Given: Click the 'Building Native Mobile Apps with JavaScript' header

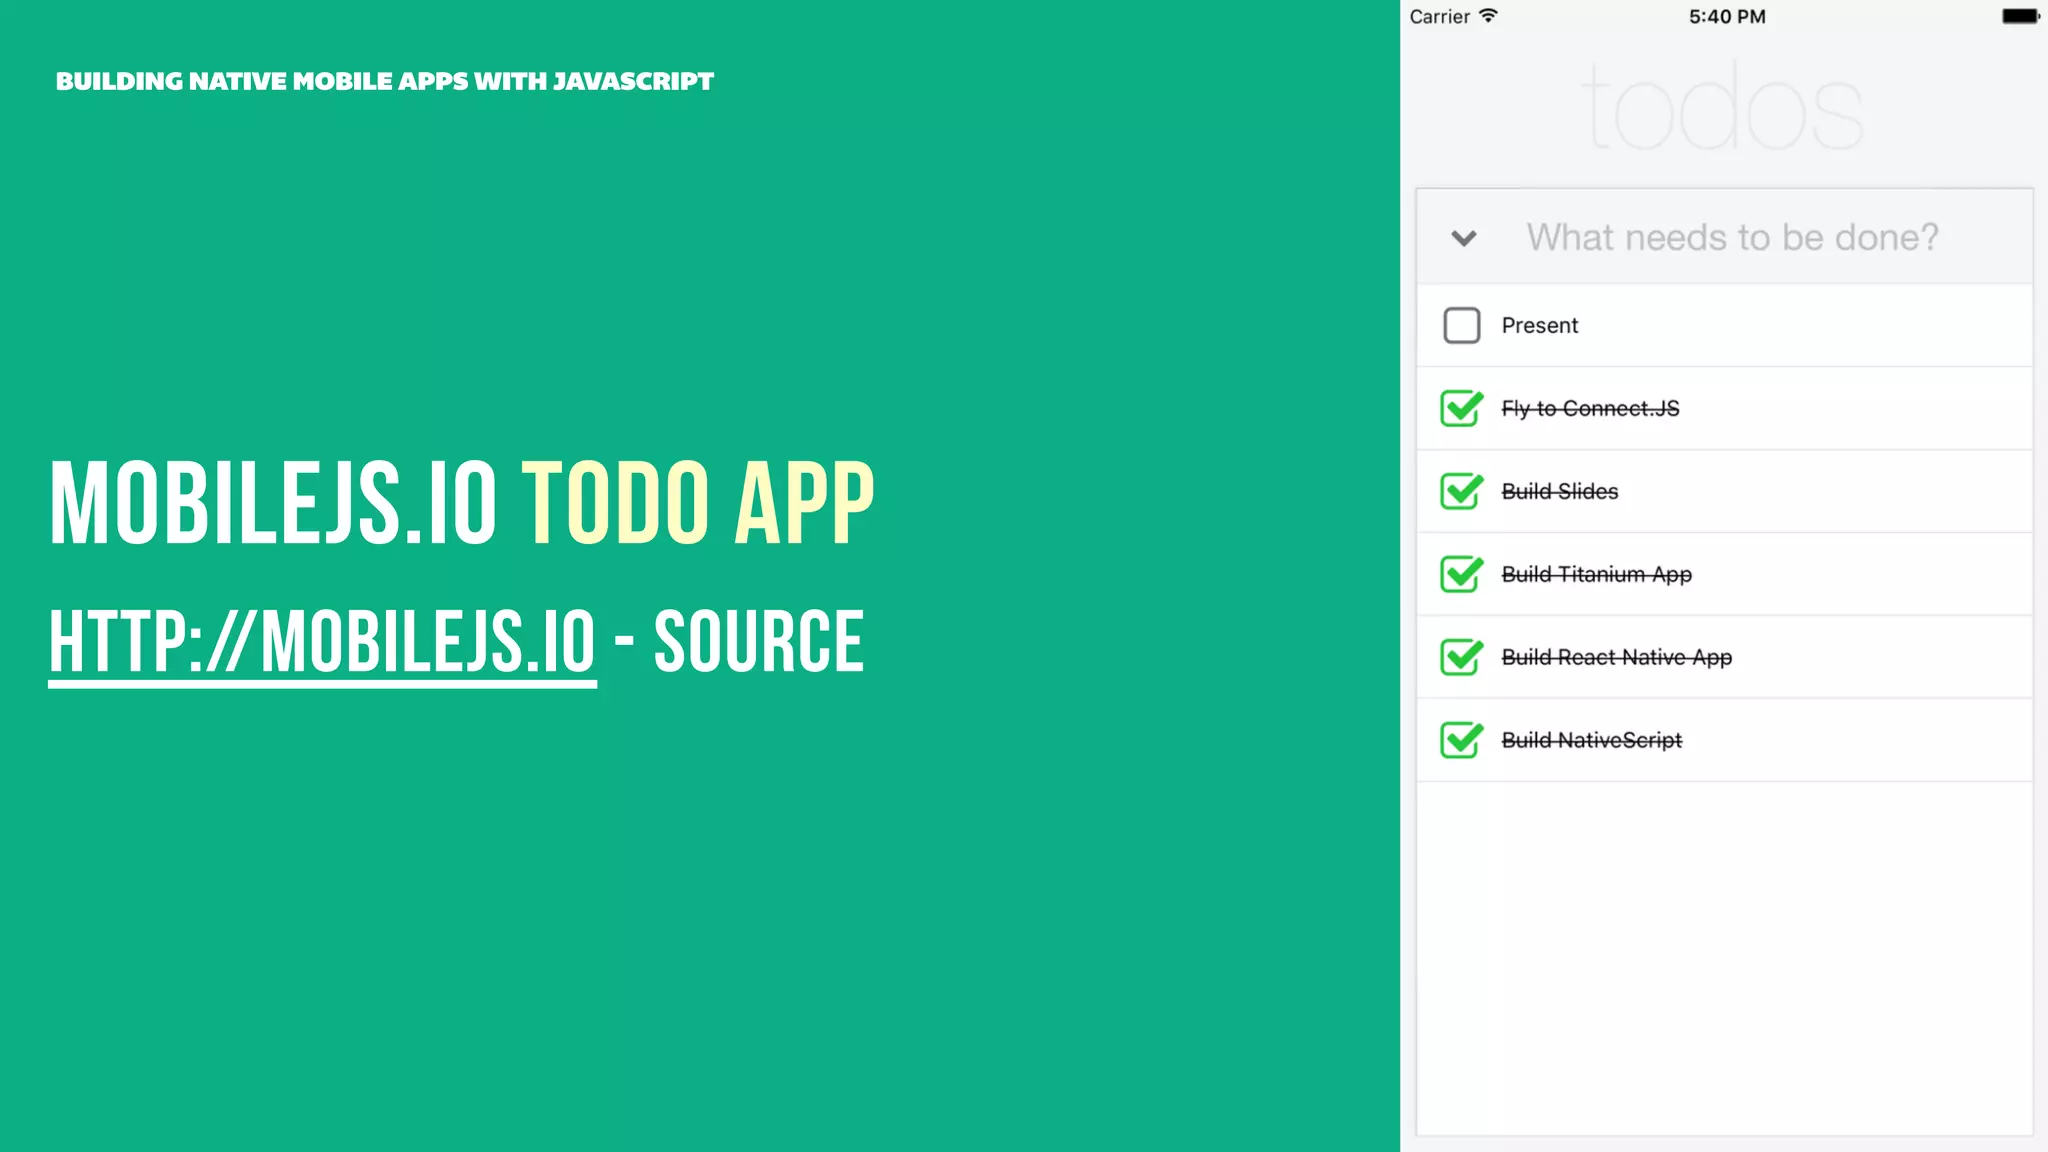Looking at the screenshot, I should pyautogui.click(x=385, y=81).
